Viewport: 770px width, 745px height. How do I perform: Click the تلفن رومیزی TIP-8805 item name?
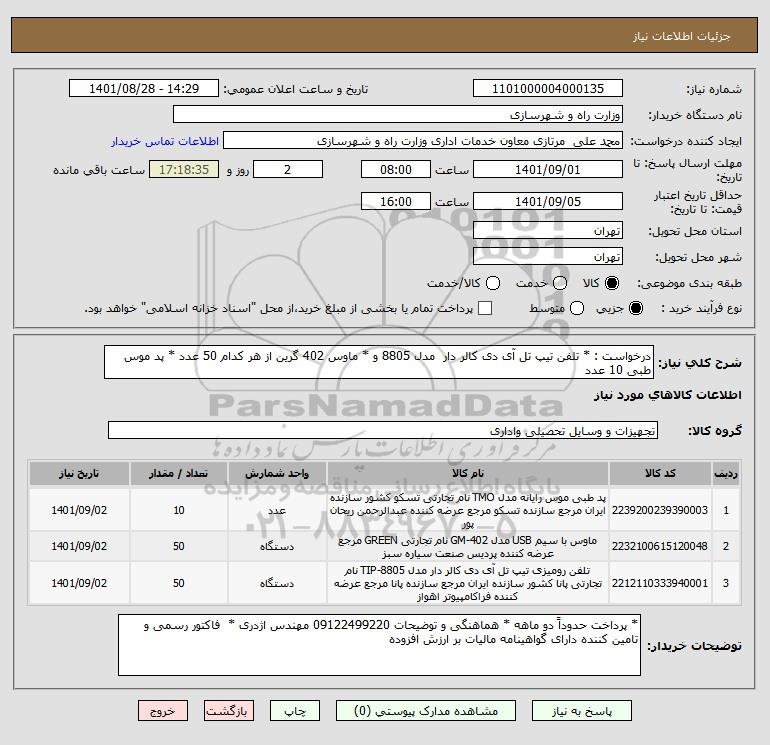468,583
